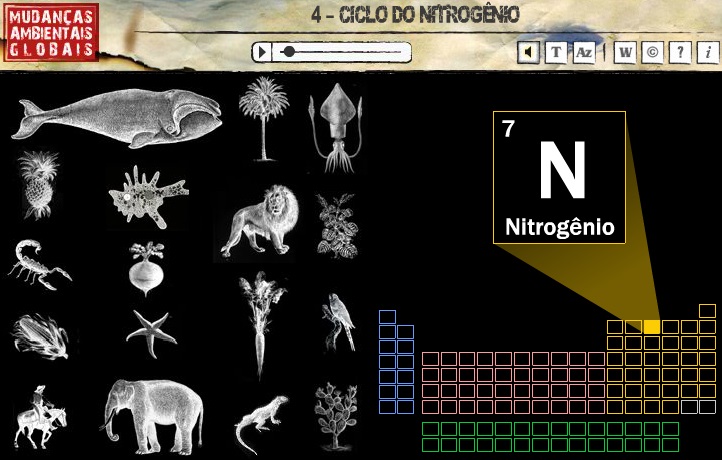Click the starfish image

click(151, 331)
